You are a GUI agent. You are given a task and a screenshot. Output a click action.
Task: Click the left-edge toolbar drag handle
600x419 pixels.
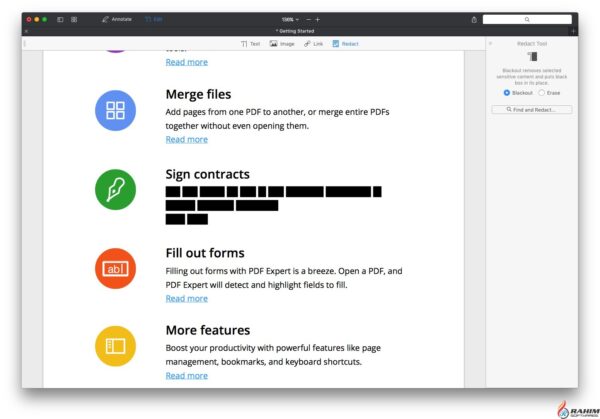point(25,44)
